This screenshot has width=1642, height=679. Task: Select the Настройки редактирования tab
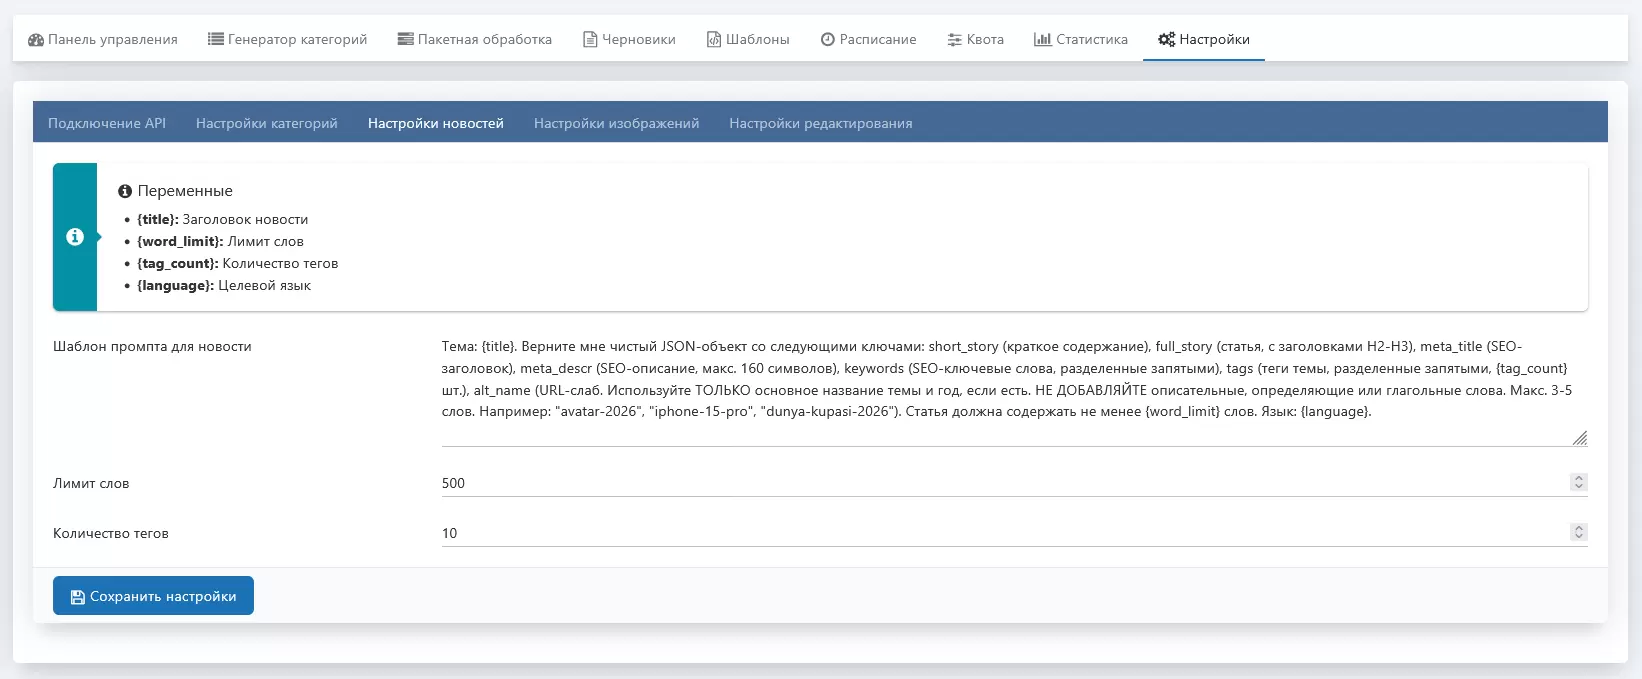tap(820, 123)
